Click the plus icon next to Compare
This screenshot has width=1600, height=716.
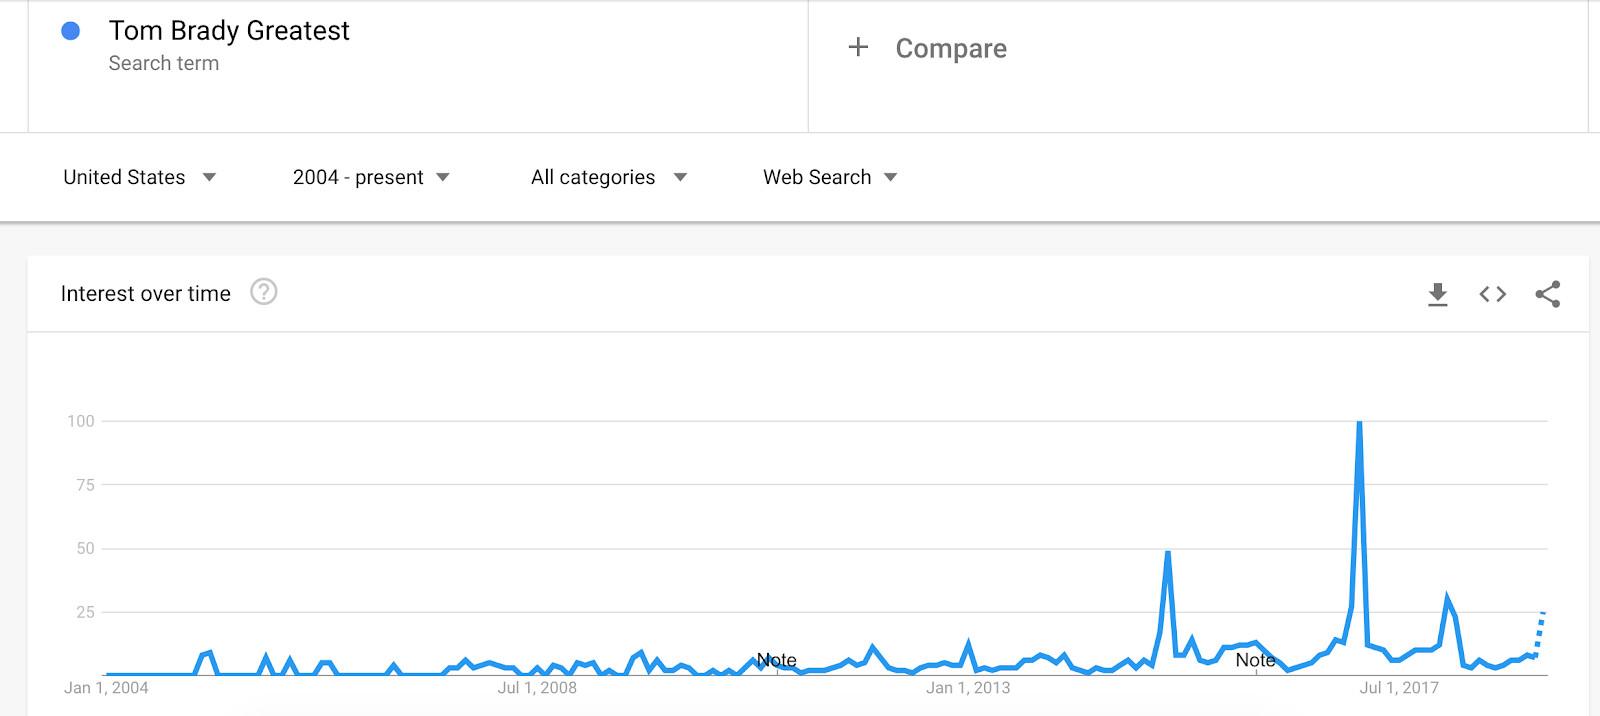pos(858,47)
